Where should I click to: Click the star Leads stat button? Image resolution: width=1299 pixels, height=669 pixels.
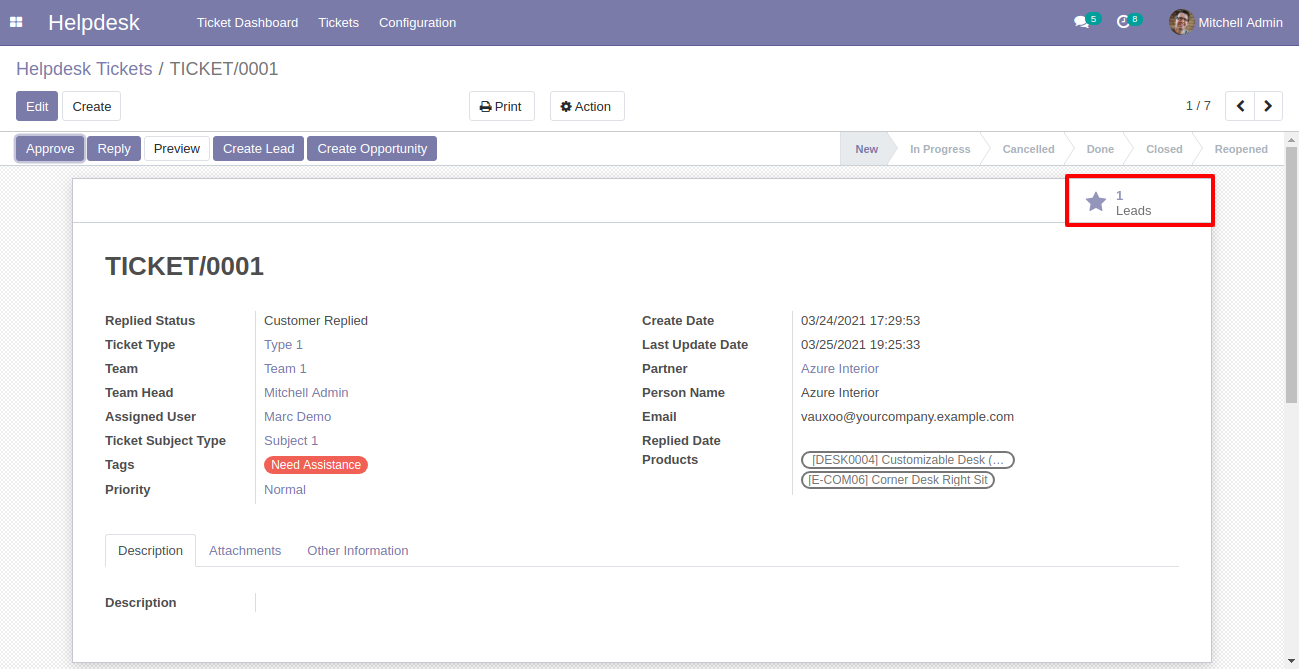(1138, 202)
